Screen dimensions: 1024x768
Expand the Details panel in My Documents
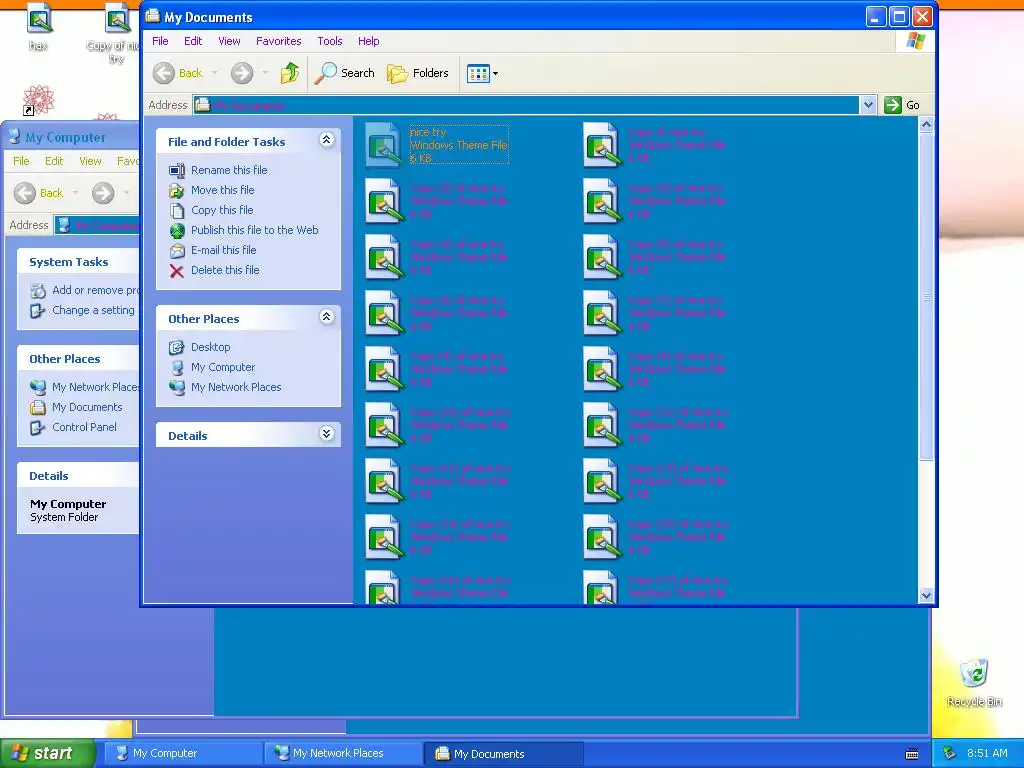click(327, 434)
